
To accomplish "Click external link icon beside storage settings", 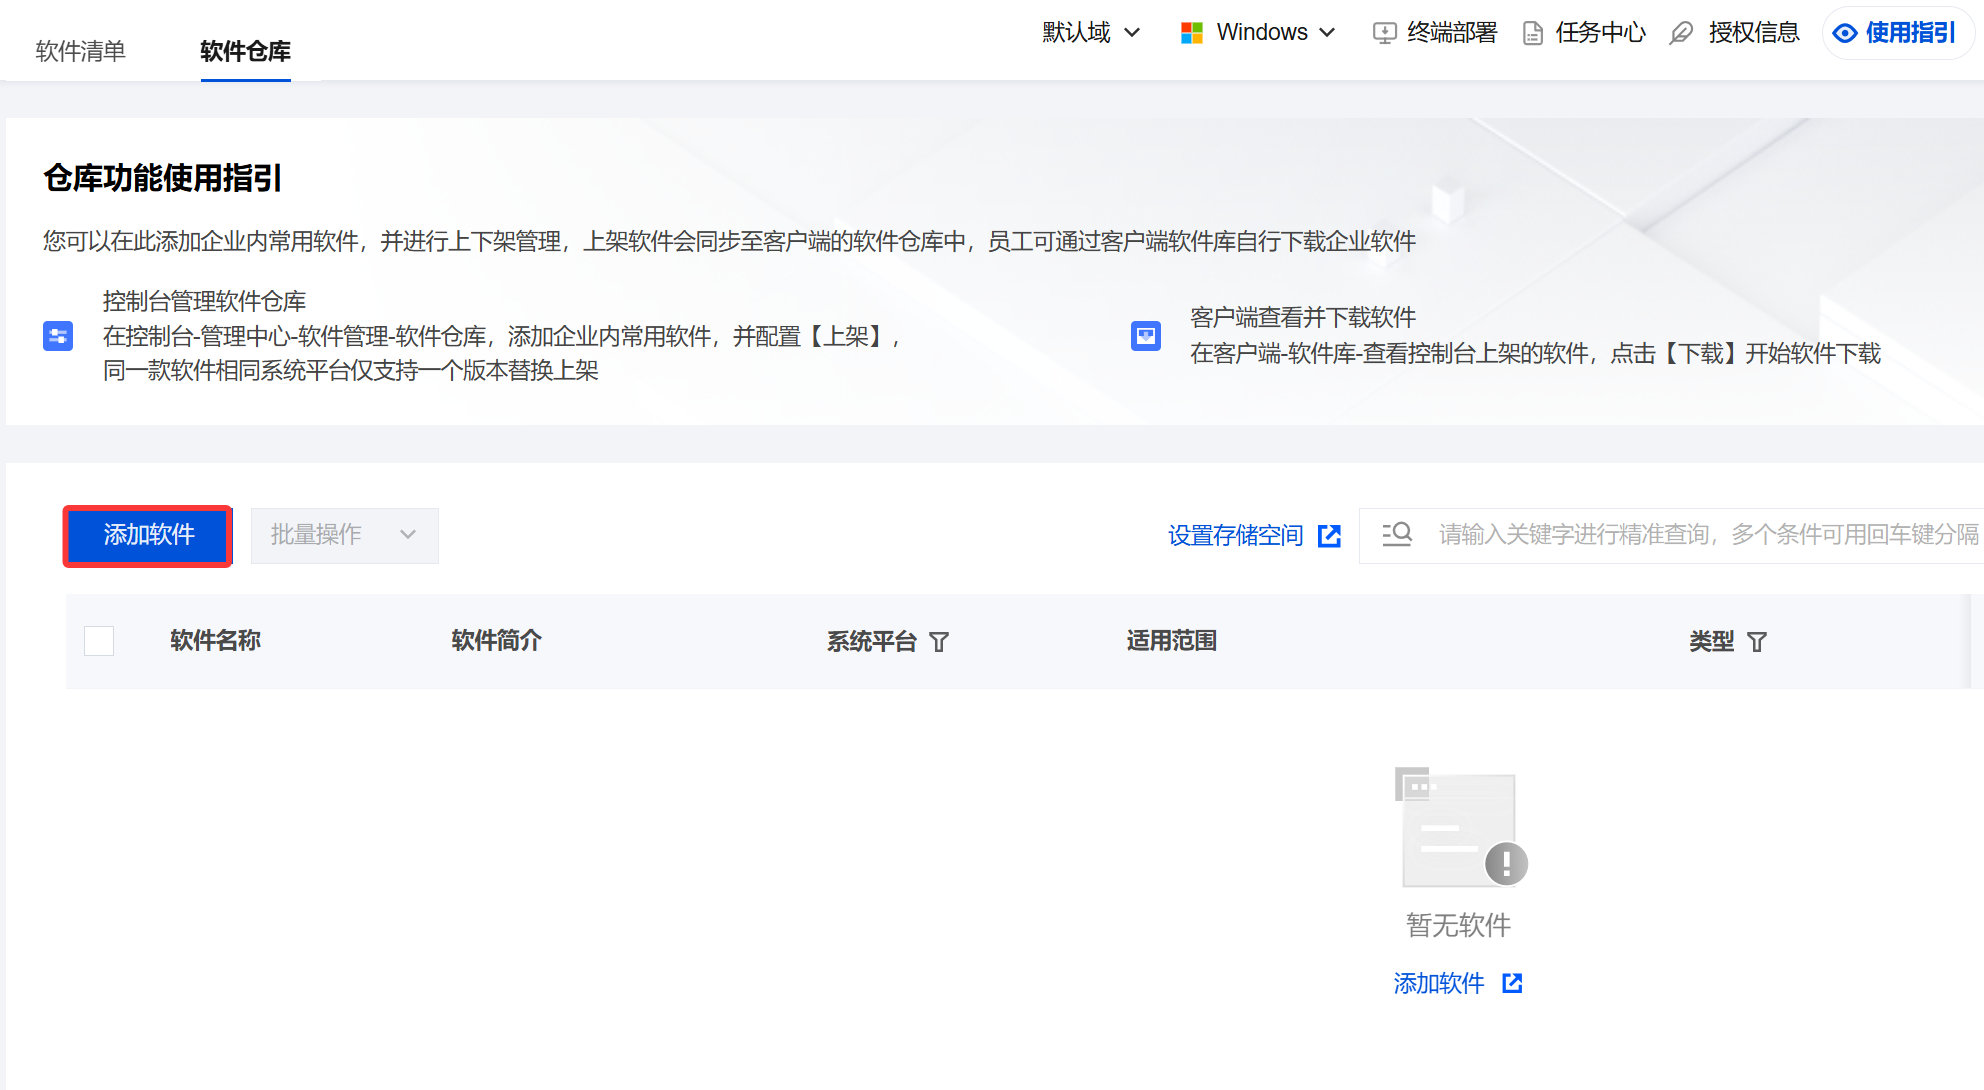I will click(1329, 536).
